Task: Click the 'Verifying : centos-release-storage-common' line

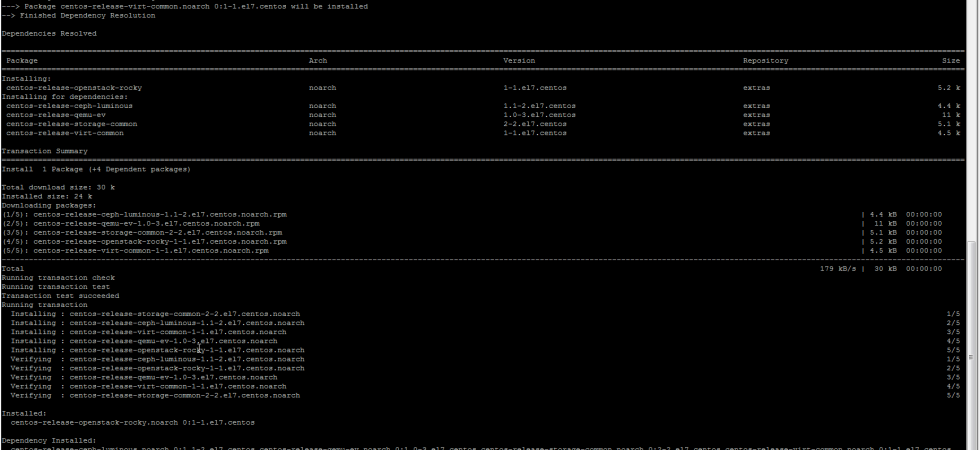Action: [x=155, y=396]
